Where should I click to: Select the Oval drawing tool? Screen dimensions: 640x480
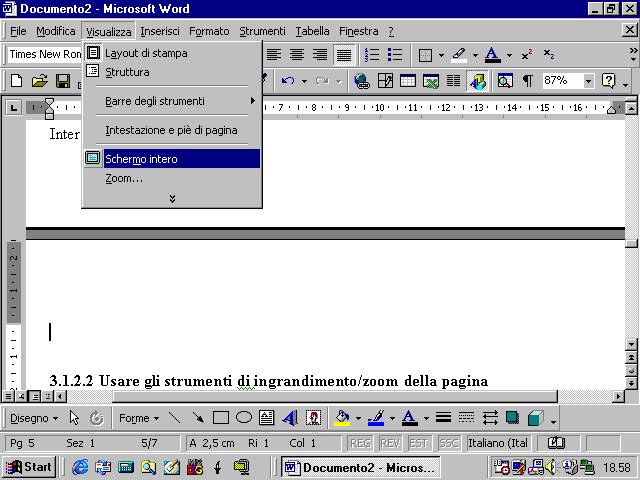point(244,418)
